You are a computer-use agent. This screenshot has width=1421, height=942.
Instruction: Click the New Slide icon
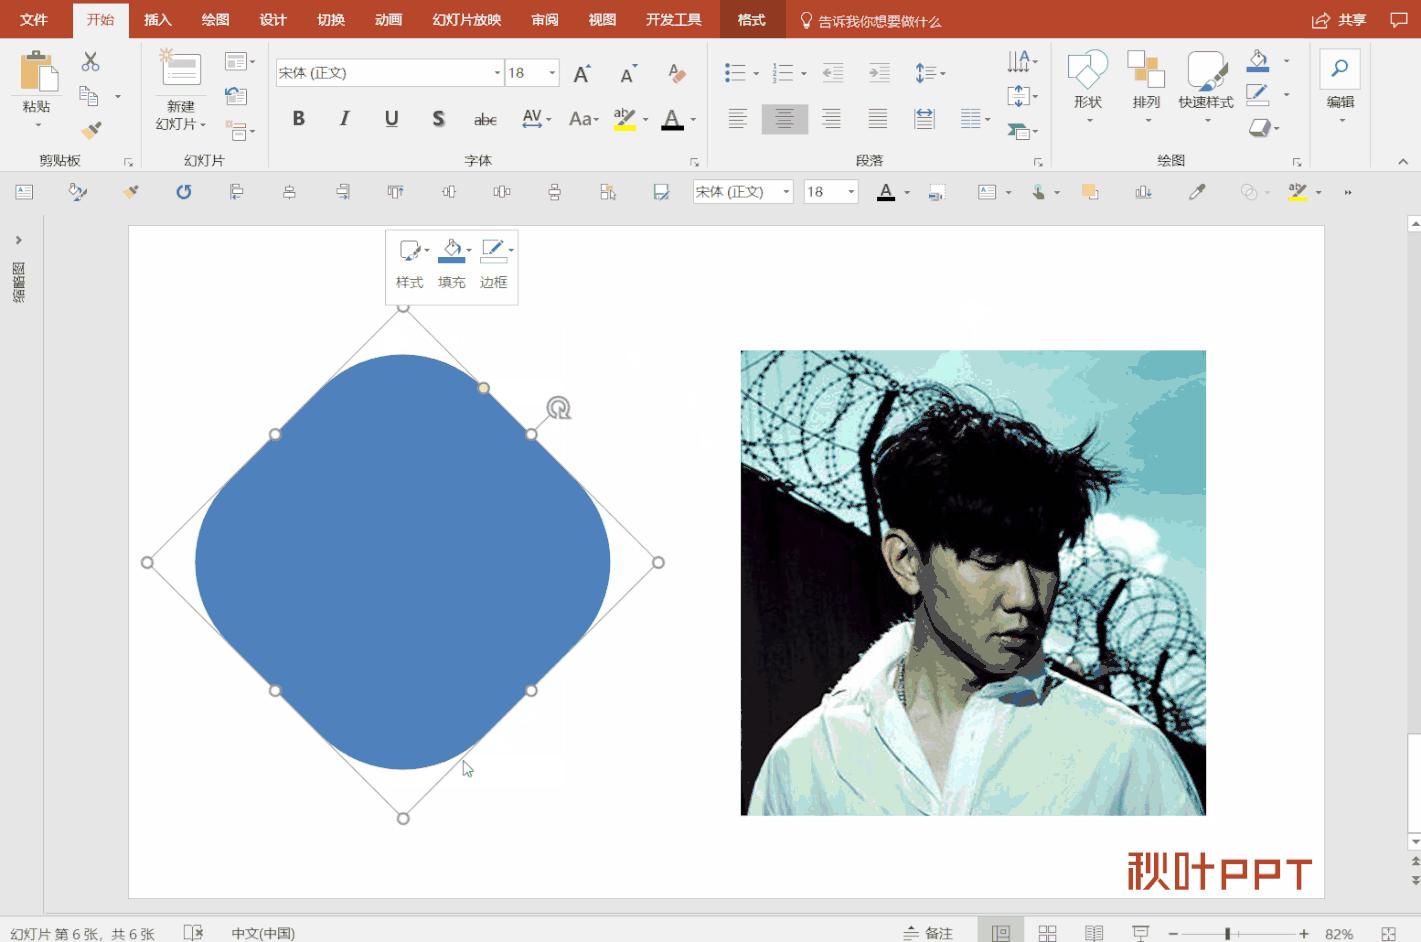181,68
